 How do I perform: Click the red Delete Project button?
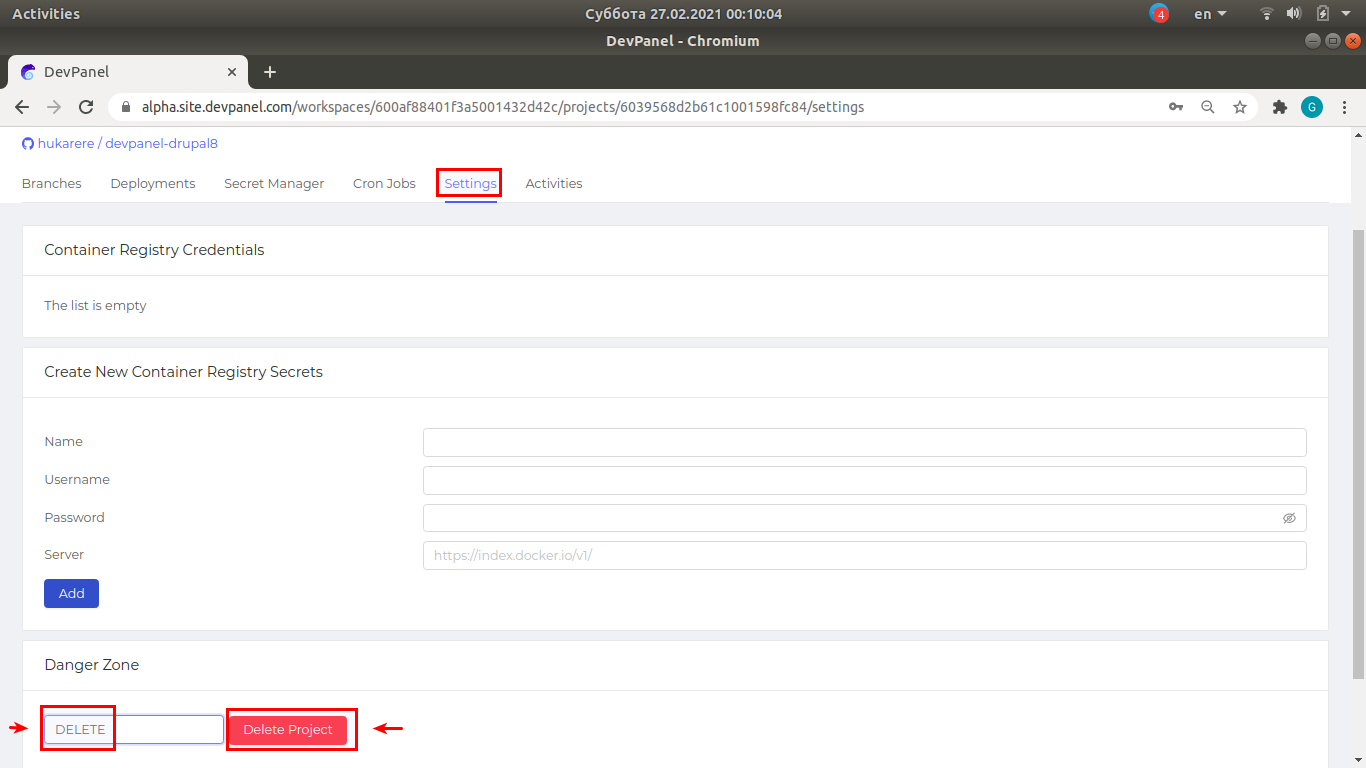288,730
